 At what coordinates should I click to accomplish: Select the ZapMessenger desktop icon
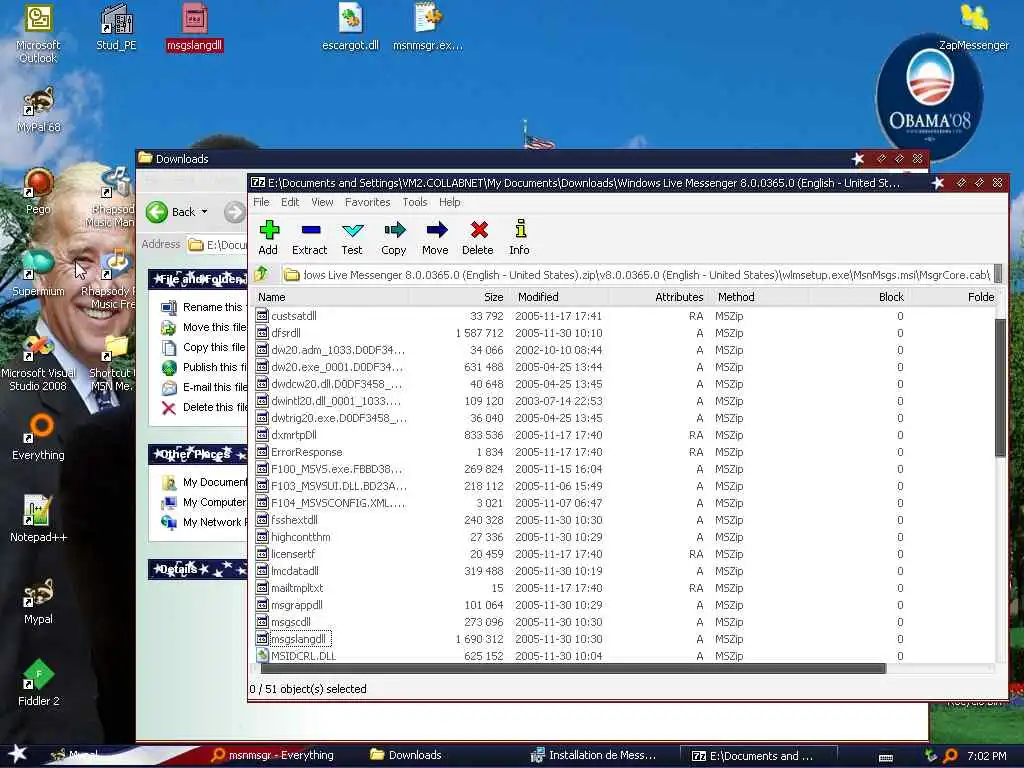[x=974, y=27]
